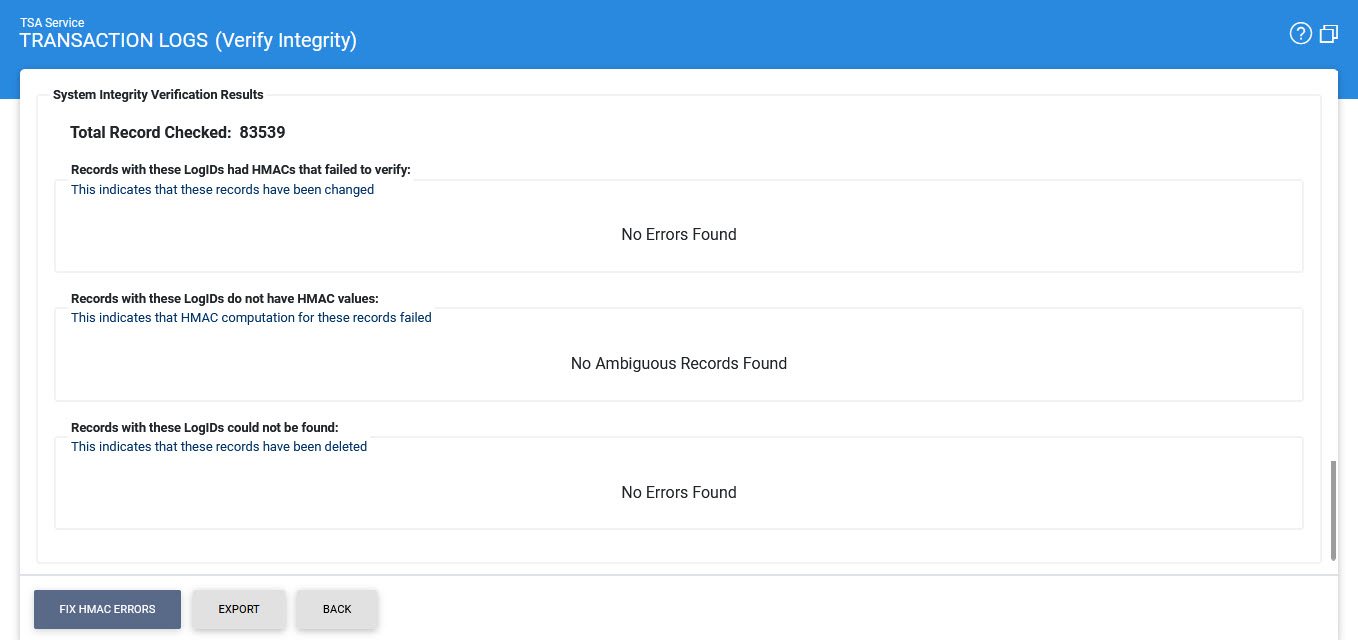
Task: Open help via the question mark icon
Action: 1300,34
